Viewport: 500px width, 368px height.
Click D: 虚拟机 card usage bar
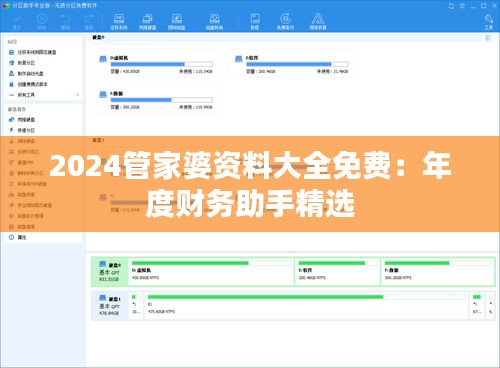click(161, 64)
